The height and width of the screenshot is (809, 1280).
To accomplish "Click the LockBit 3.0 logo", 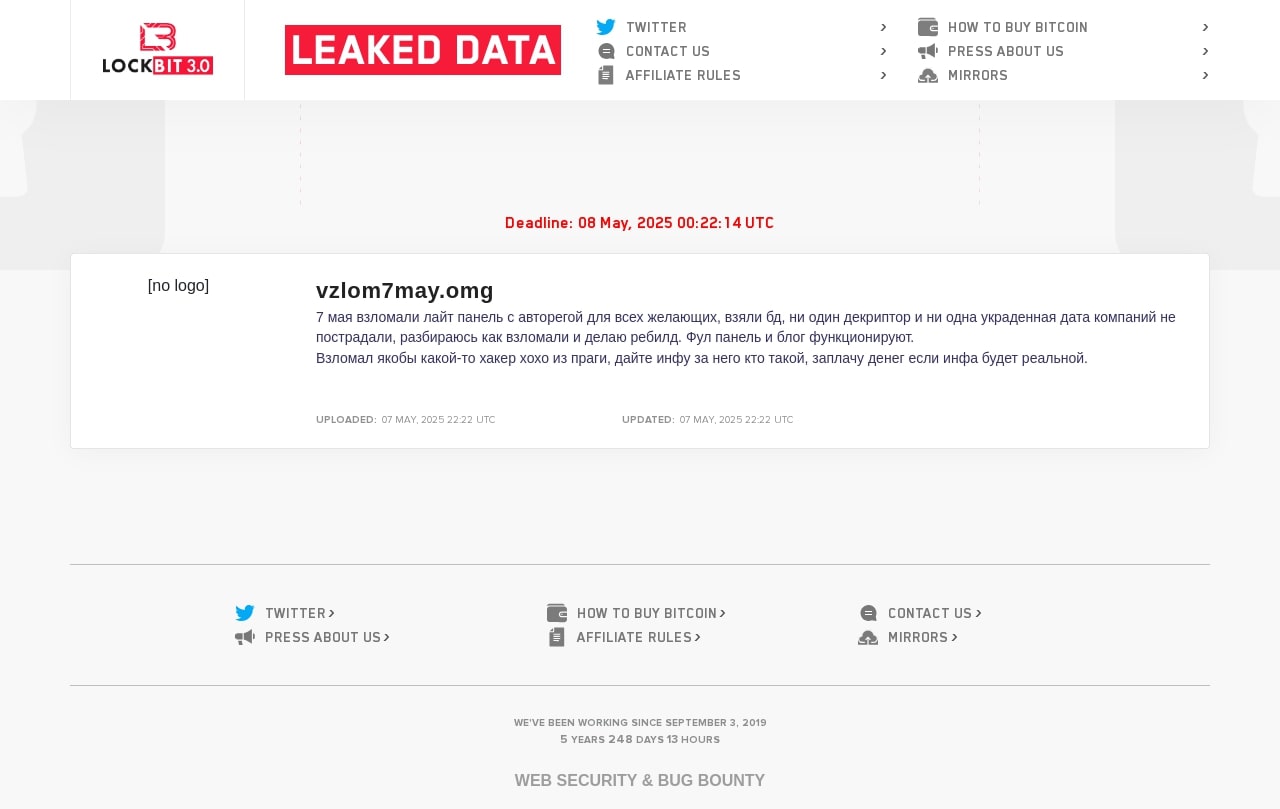I will [158, 49].
